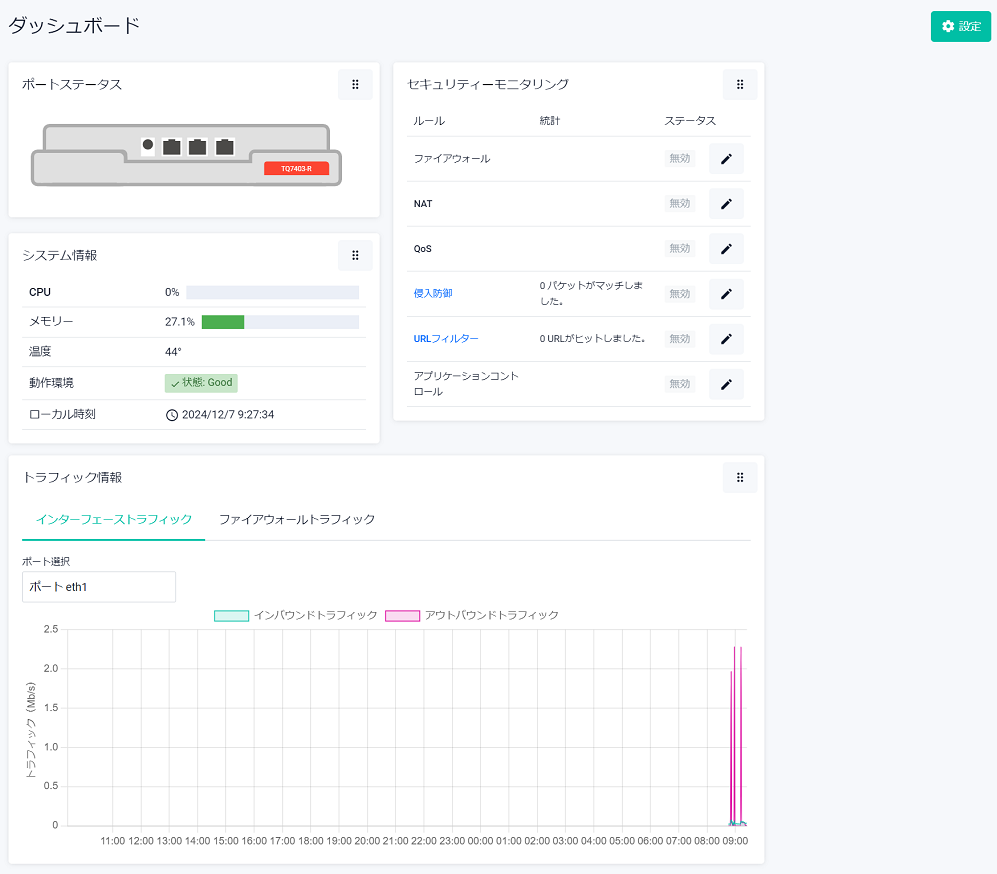Click drag handle icon on ポートステータス panel
The height and width of the screenshot is (874, 997).
click(x=355, y=85)
